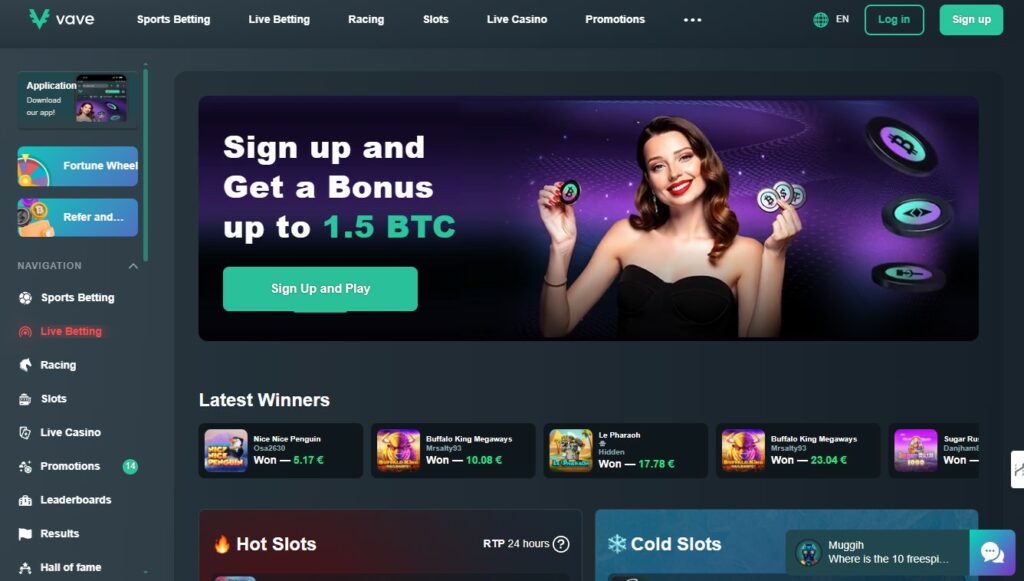This screenshot has height=581, width=1024.
Task: Click the Log in button
Action: pyautogui.click(x=894, y=20)
